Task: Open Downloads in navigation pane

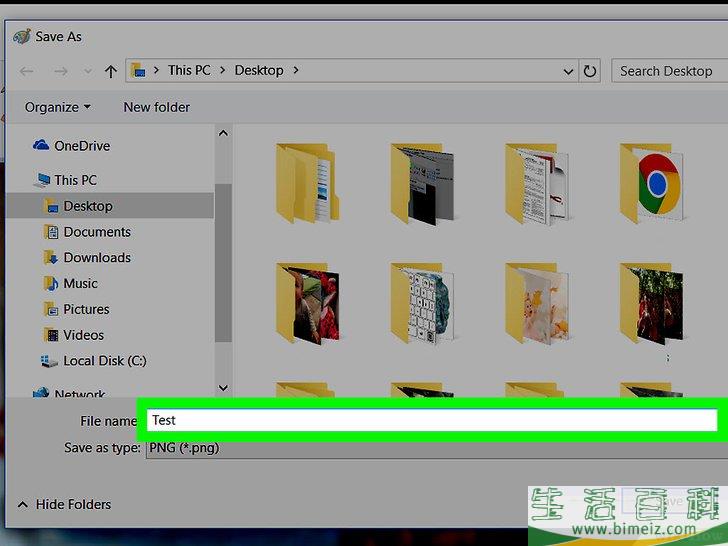Action: (x=97, y=258)
